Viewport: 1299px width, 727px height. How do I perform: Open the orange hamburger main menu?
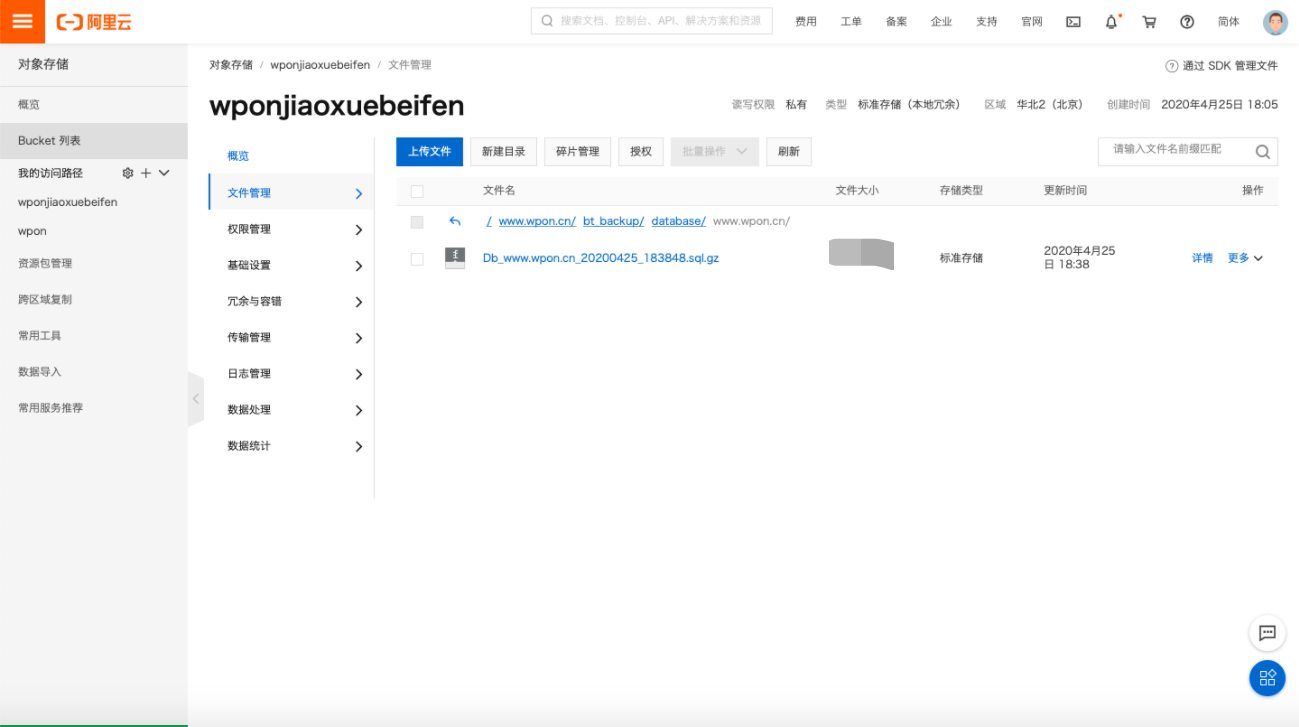(22, 21)
